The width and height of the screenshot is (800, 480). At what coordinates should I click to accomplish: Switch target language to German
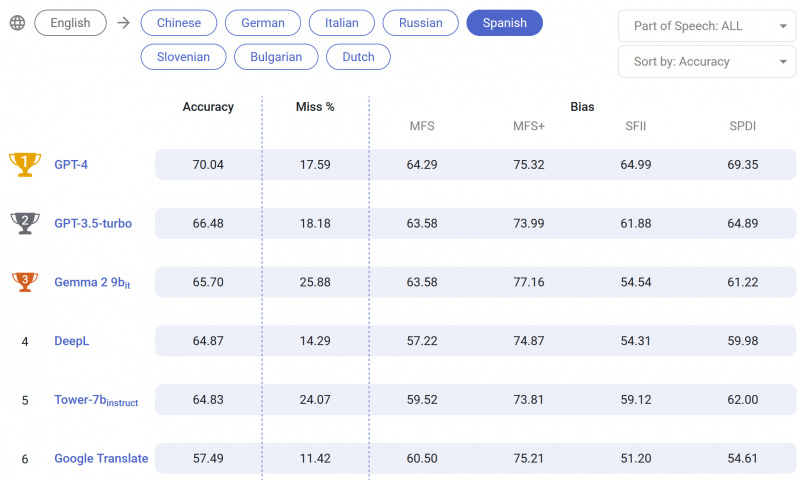[263, 23]
